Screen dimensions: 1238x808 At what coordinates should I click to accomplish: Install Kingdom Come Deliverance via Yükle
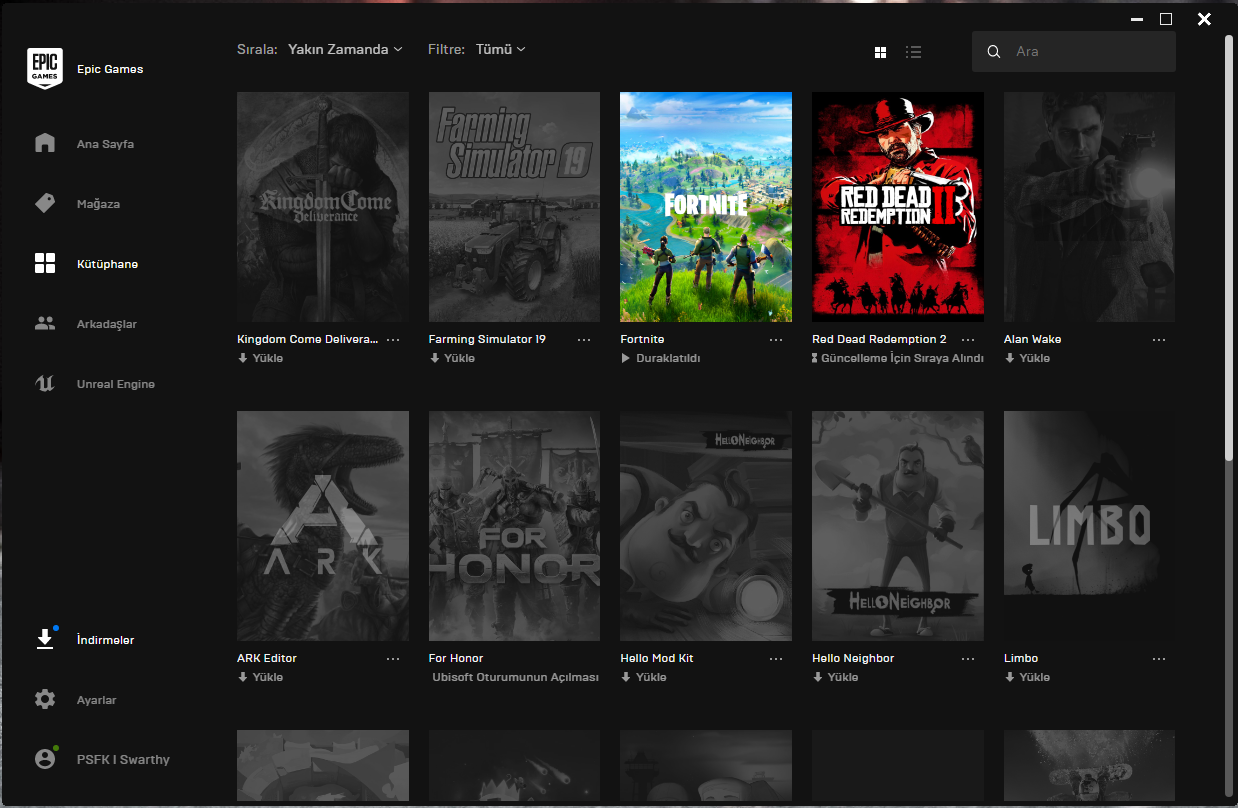[260, 358]
